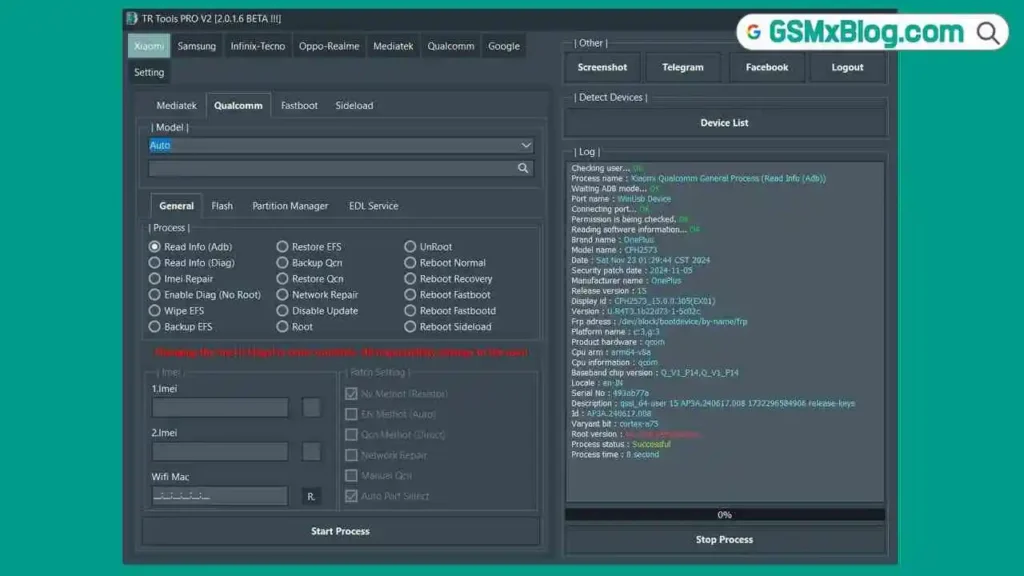Select the Reboot Fastboot option
Image resolution: width=1024 pixels, height=576 pixels.
[410, 295]
